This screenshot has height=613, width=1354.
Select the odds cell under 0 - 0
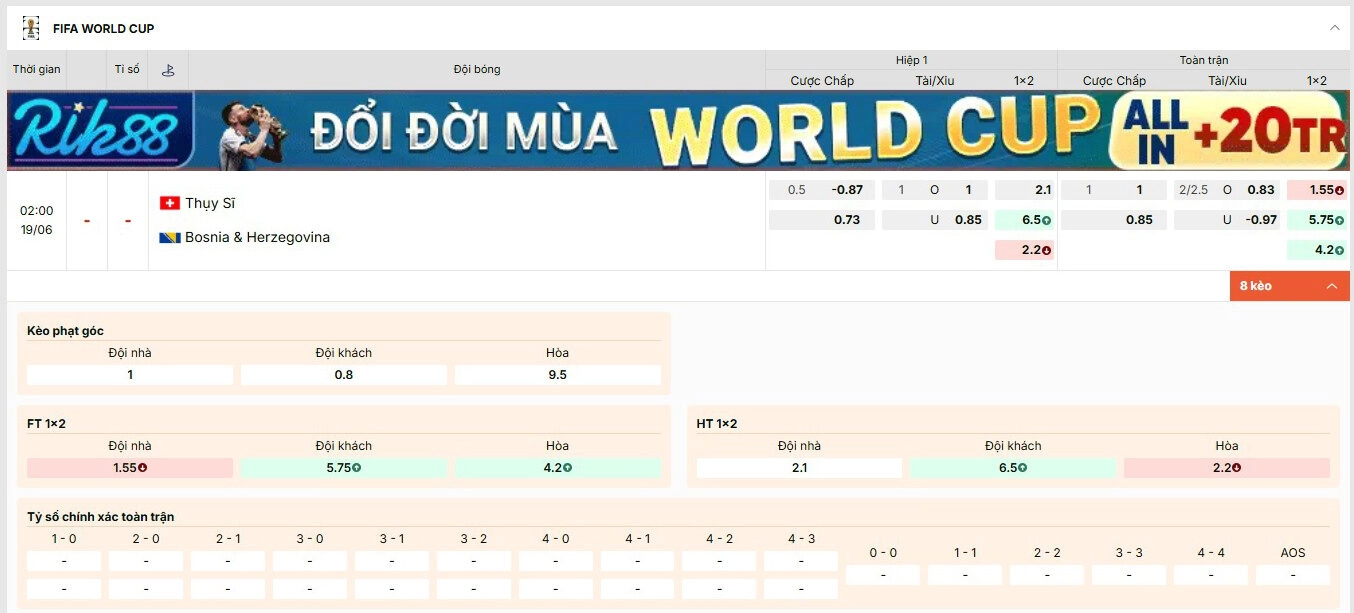[883, 575]
